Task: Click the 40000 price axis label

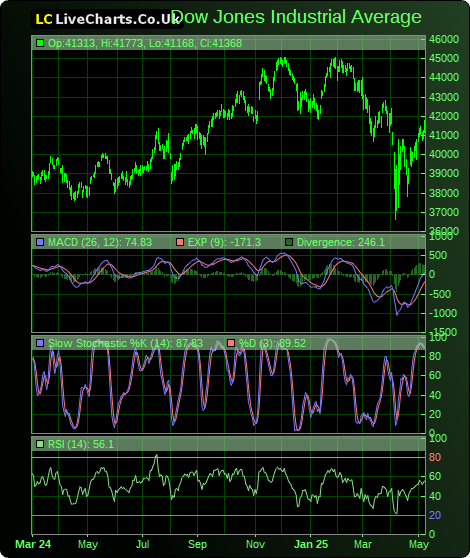Action: click(444, 154)
